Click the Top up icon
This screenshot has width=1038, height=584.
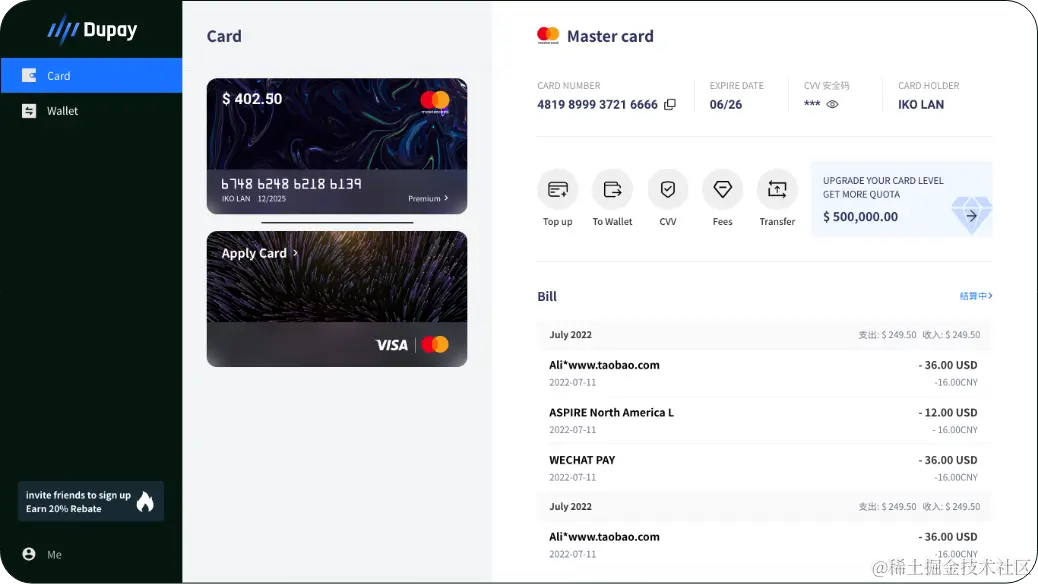(x=557, y=190)
